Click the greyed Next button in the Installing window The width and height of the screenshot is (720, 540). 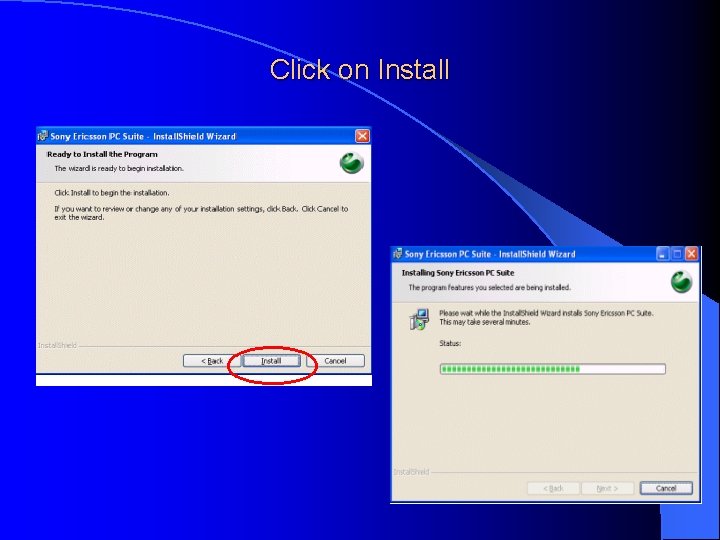point(608,488)
